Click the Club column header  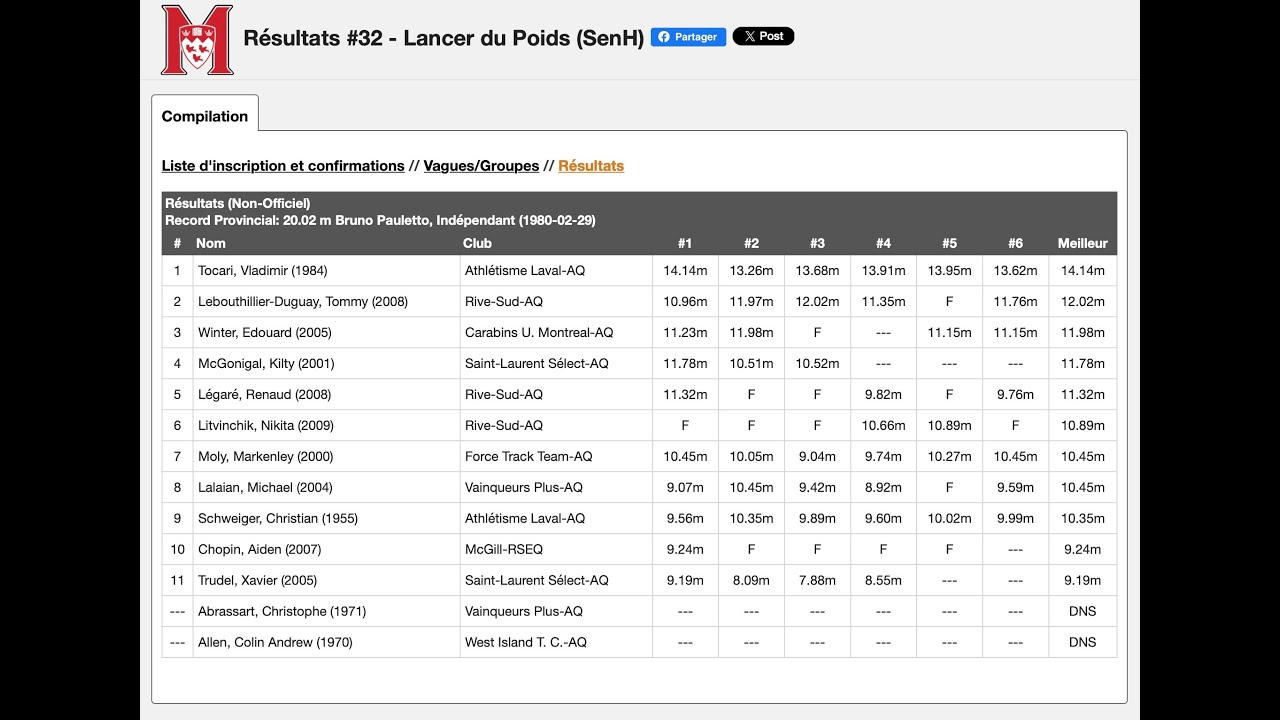[x=477, y=243]
